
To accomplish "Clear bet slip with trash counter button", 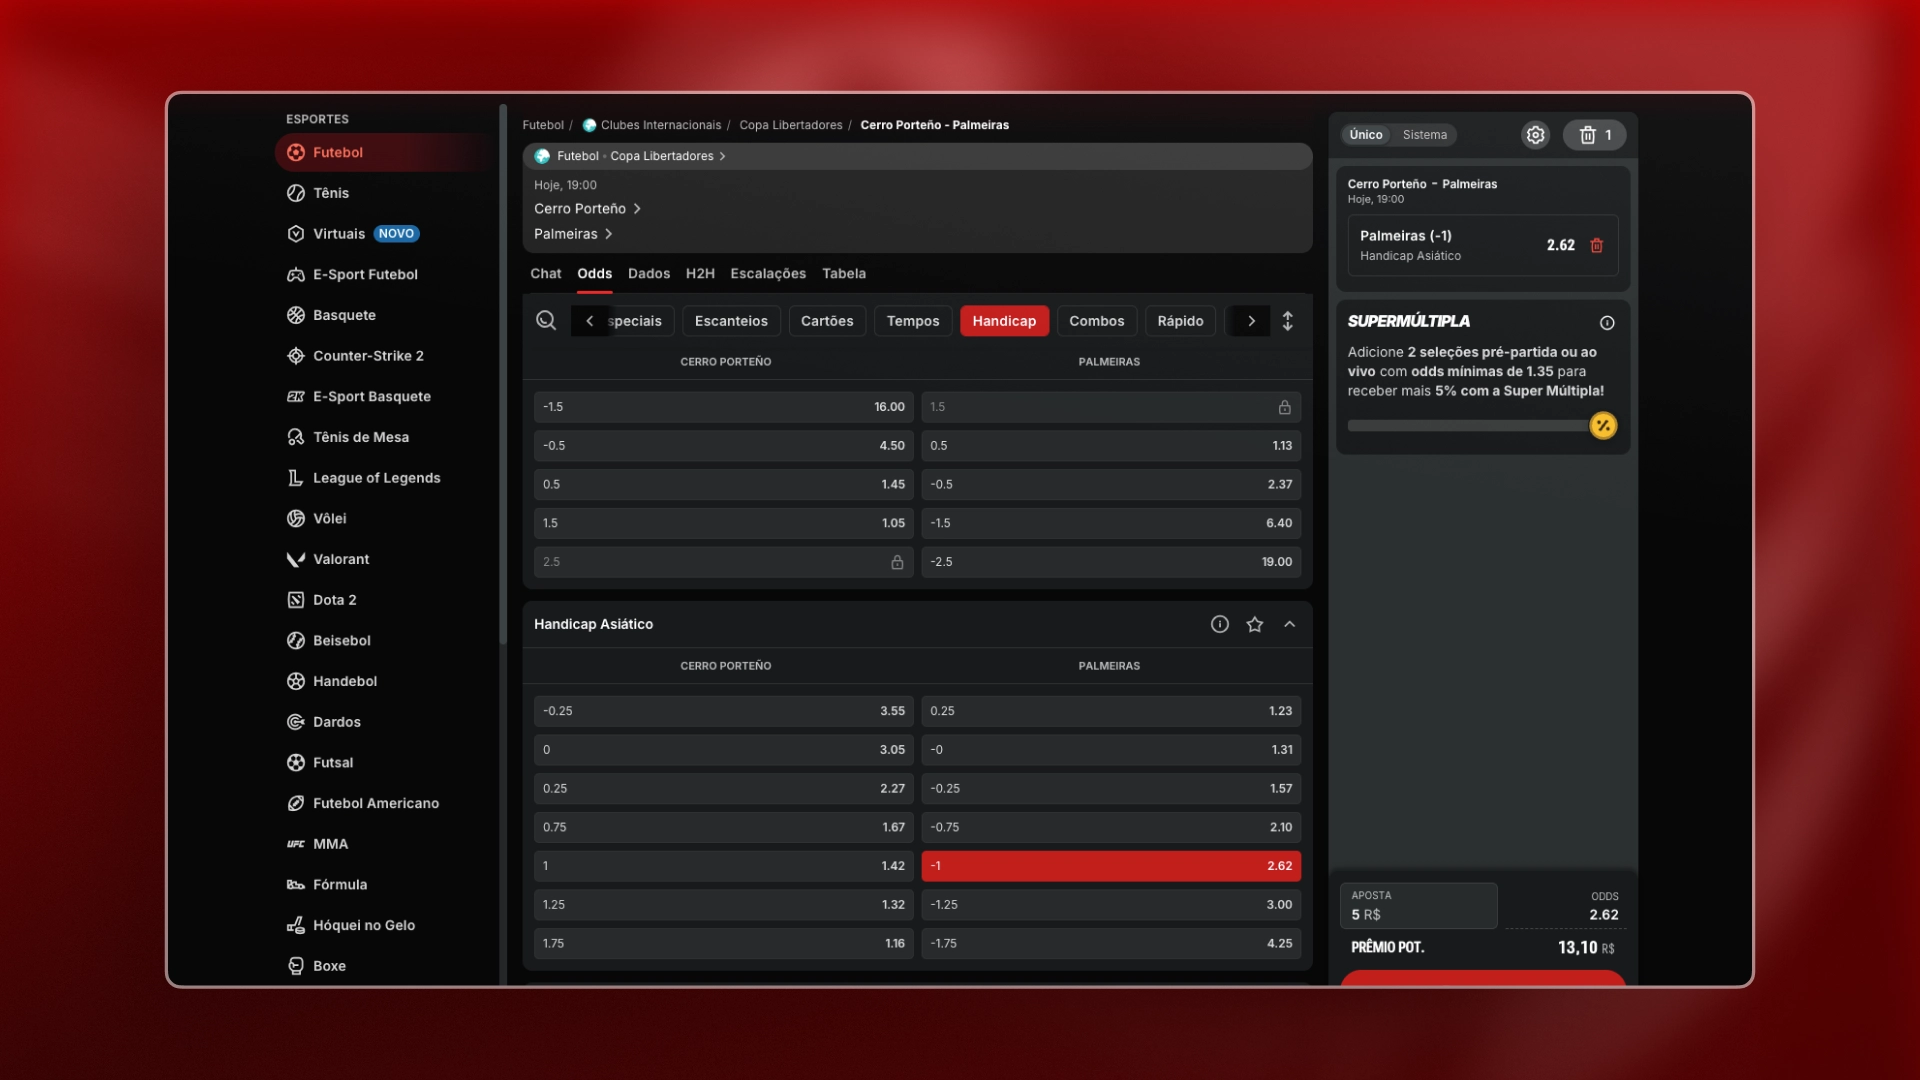I will pyautogui.click(x=1595, y=135).
